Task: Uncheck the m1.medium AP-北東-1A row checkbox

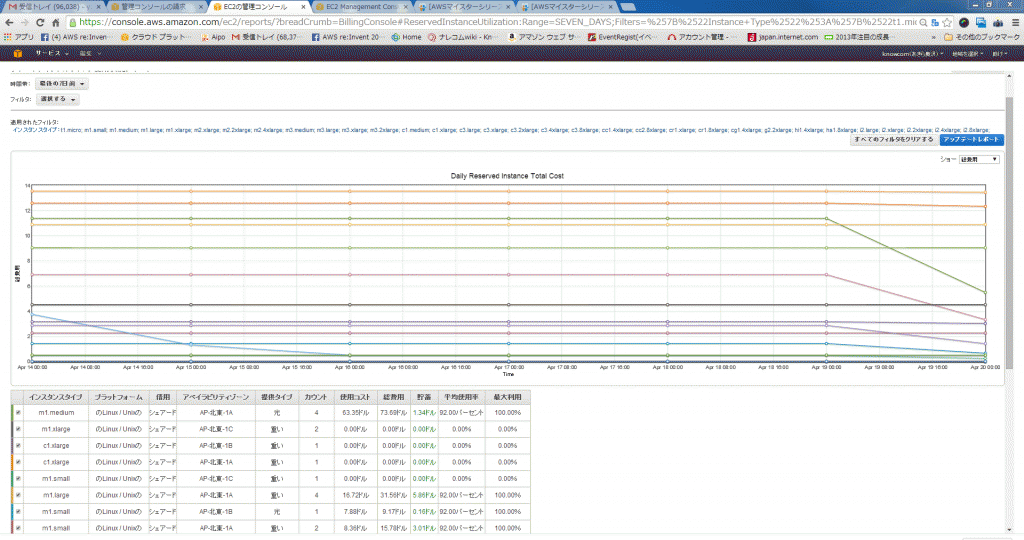Action: 18,413
